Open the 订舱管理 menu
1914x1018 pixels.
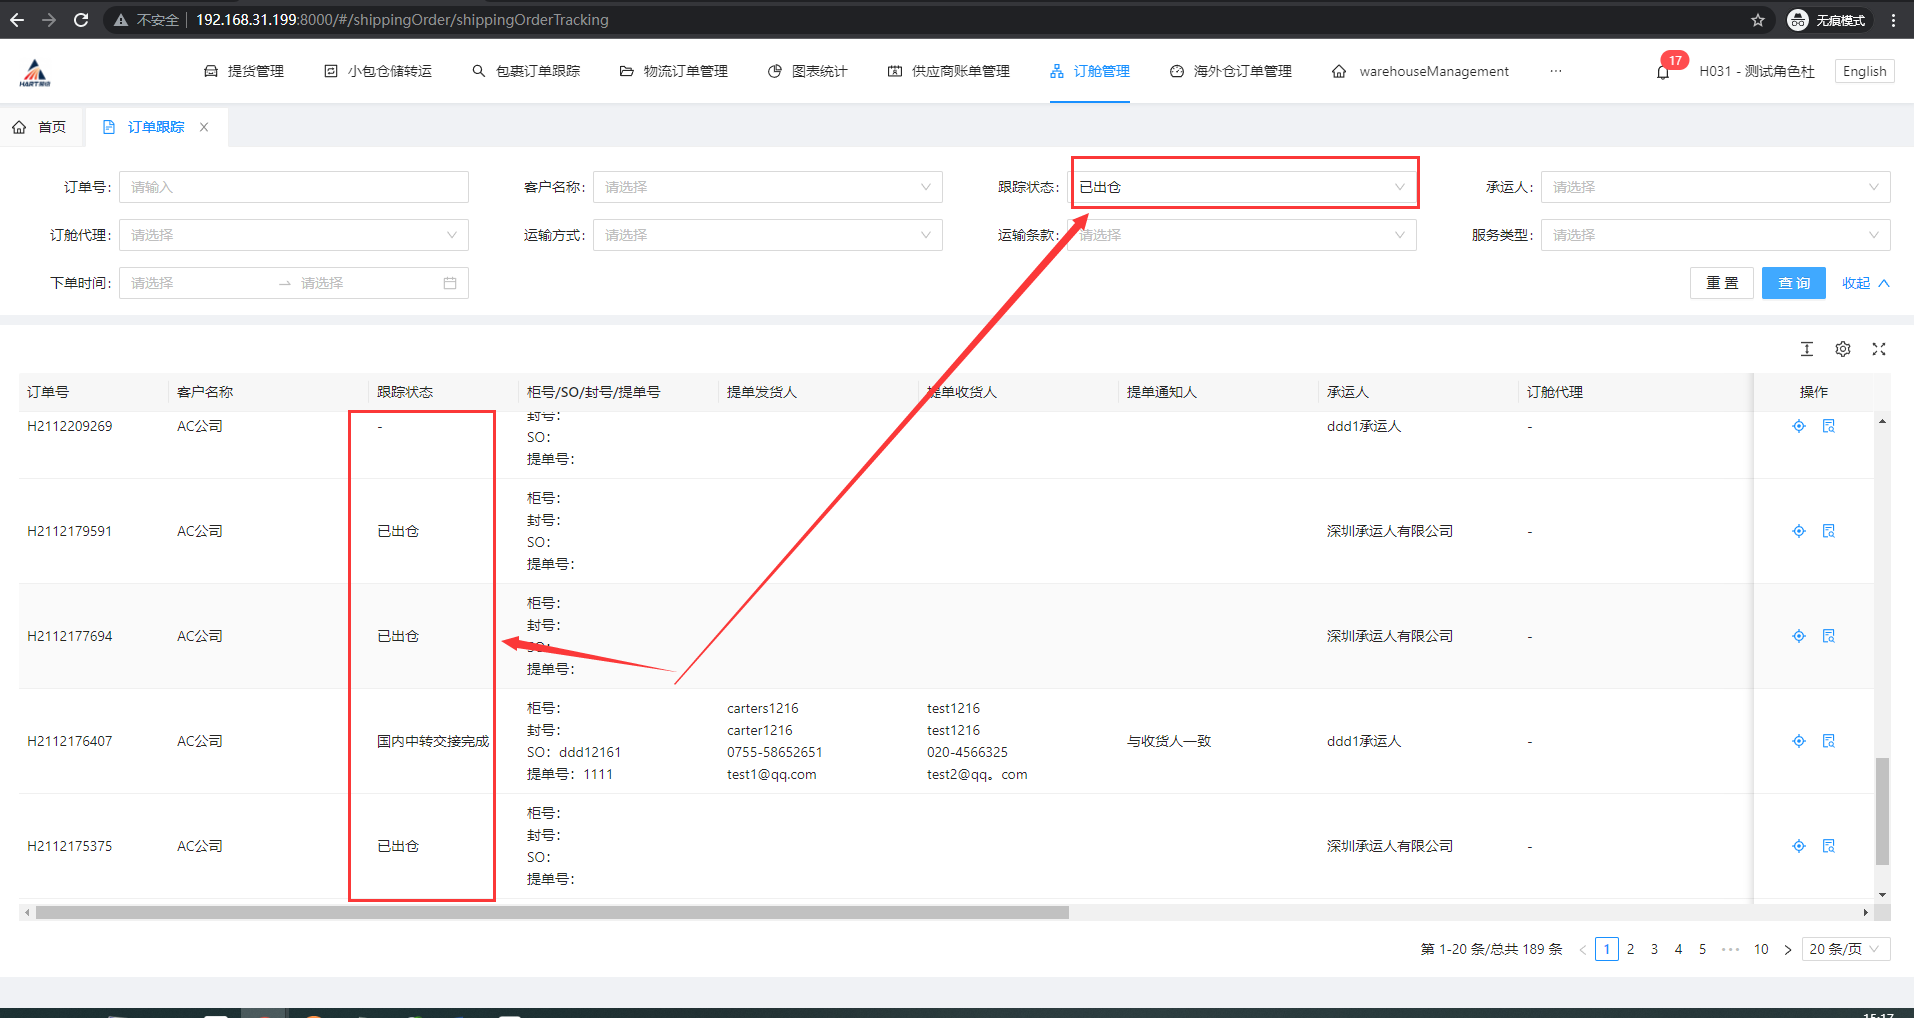pyautogui.click(x=1090, y=71)
